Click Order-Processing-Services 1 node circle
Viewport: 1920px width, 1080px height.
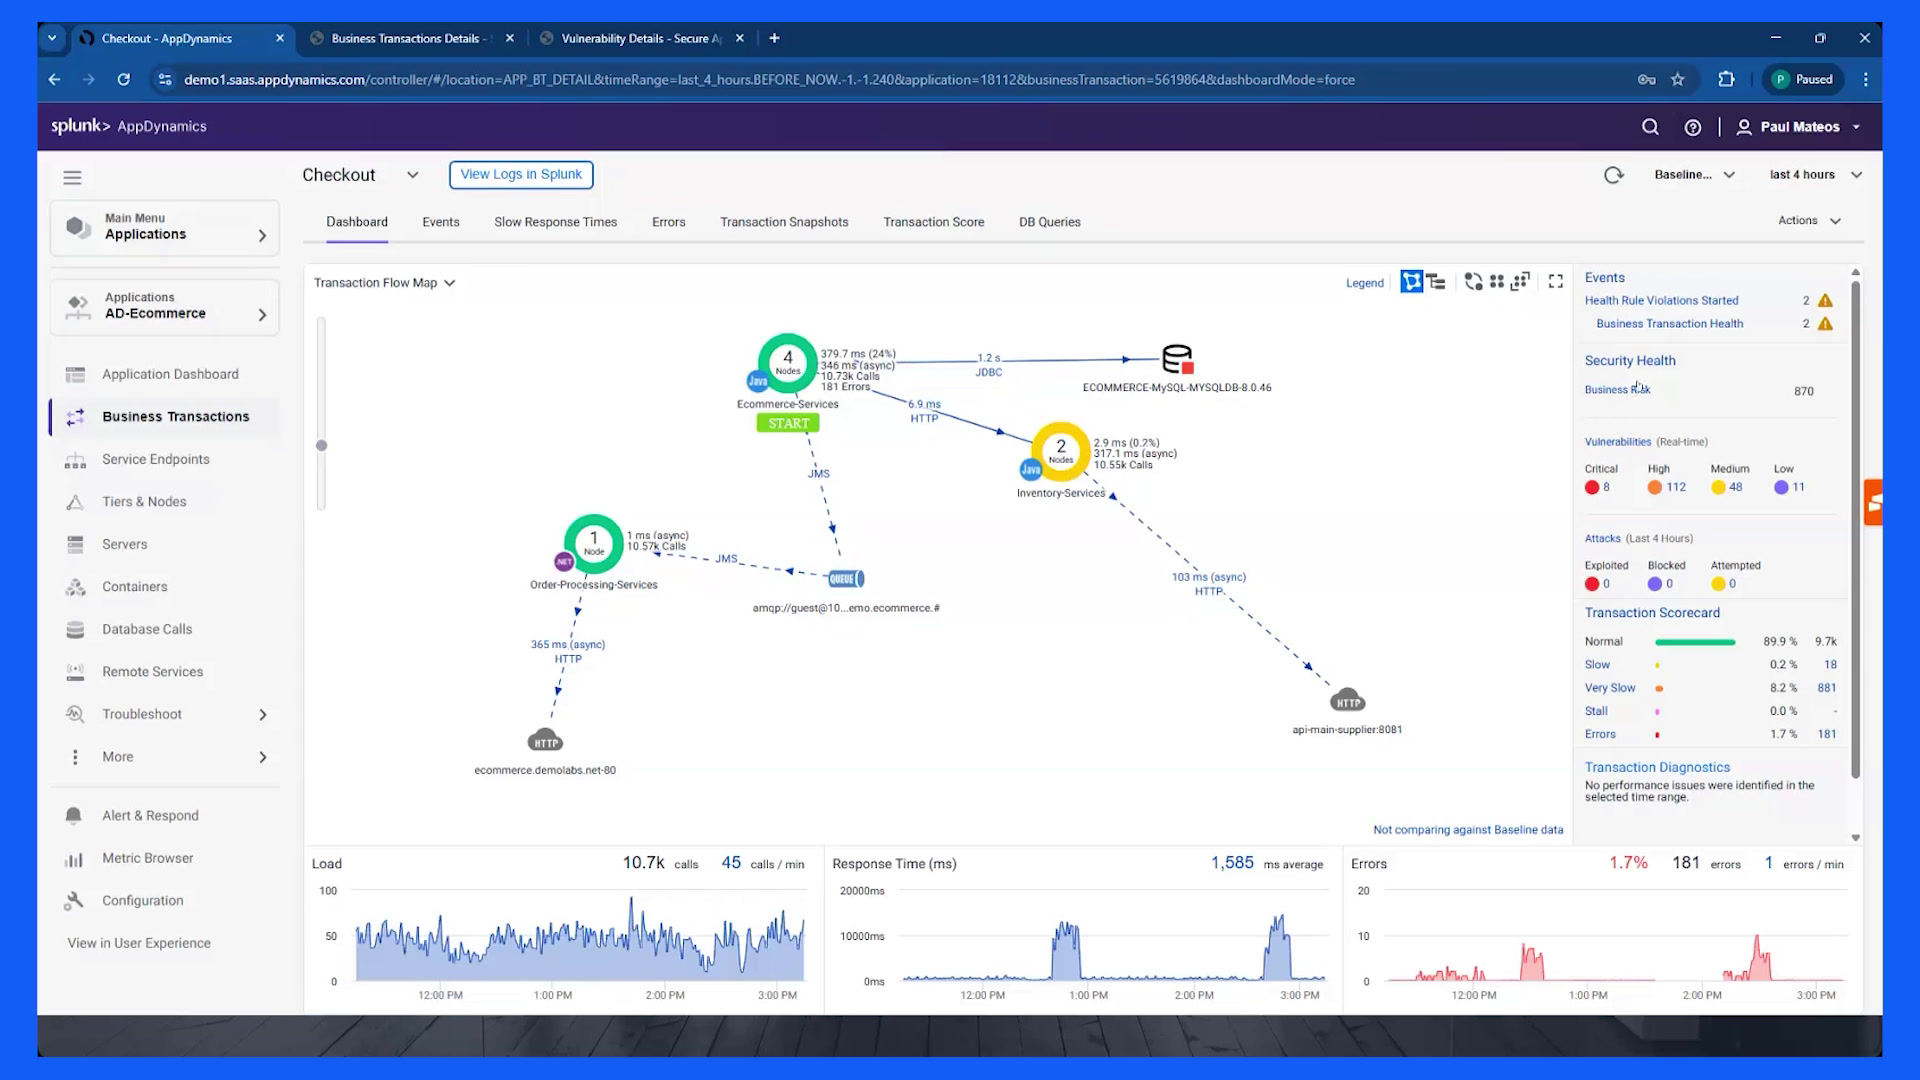tap(594, 543)
